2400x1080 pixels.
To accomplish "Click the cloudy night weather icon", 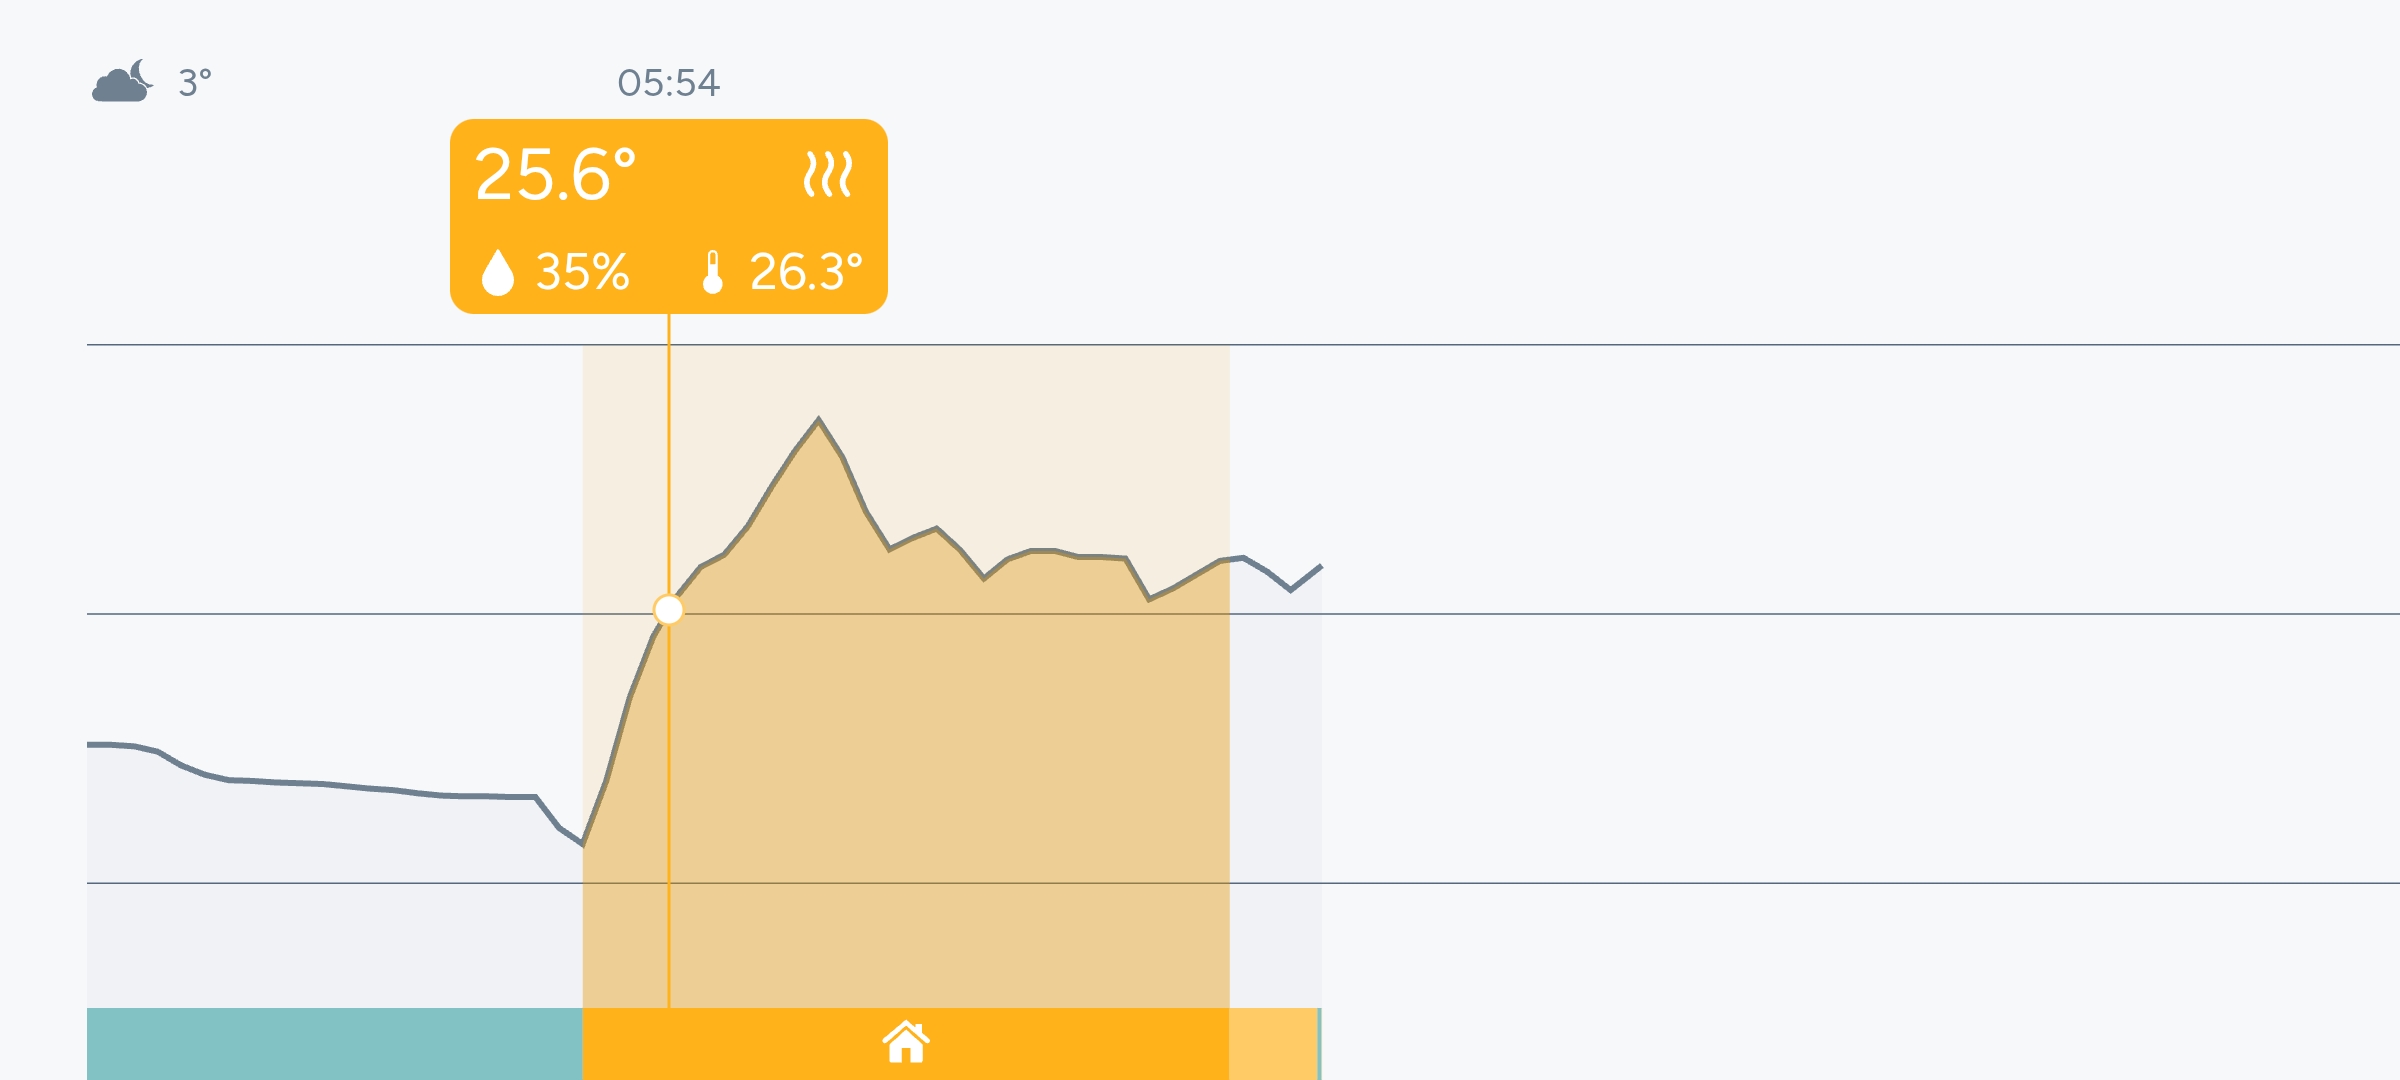I will (122, 82).
